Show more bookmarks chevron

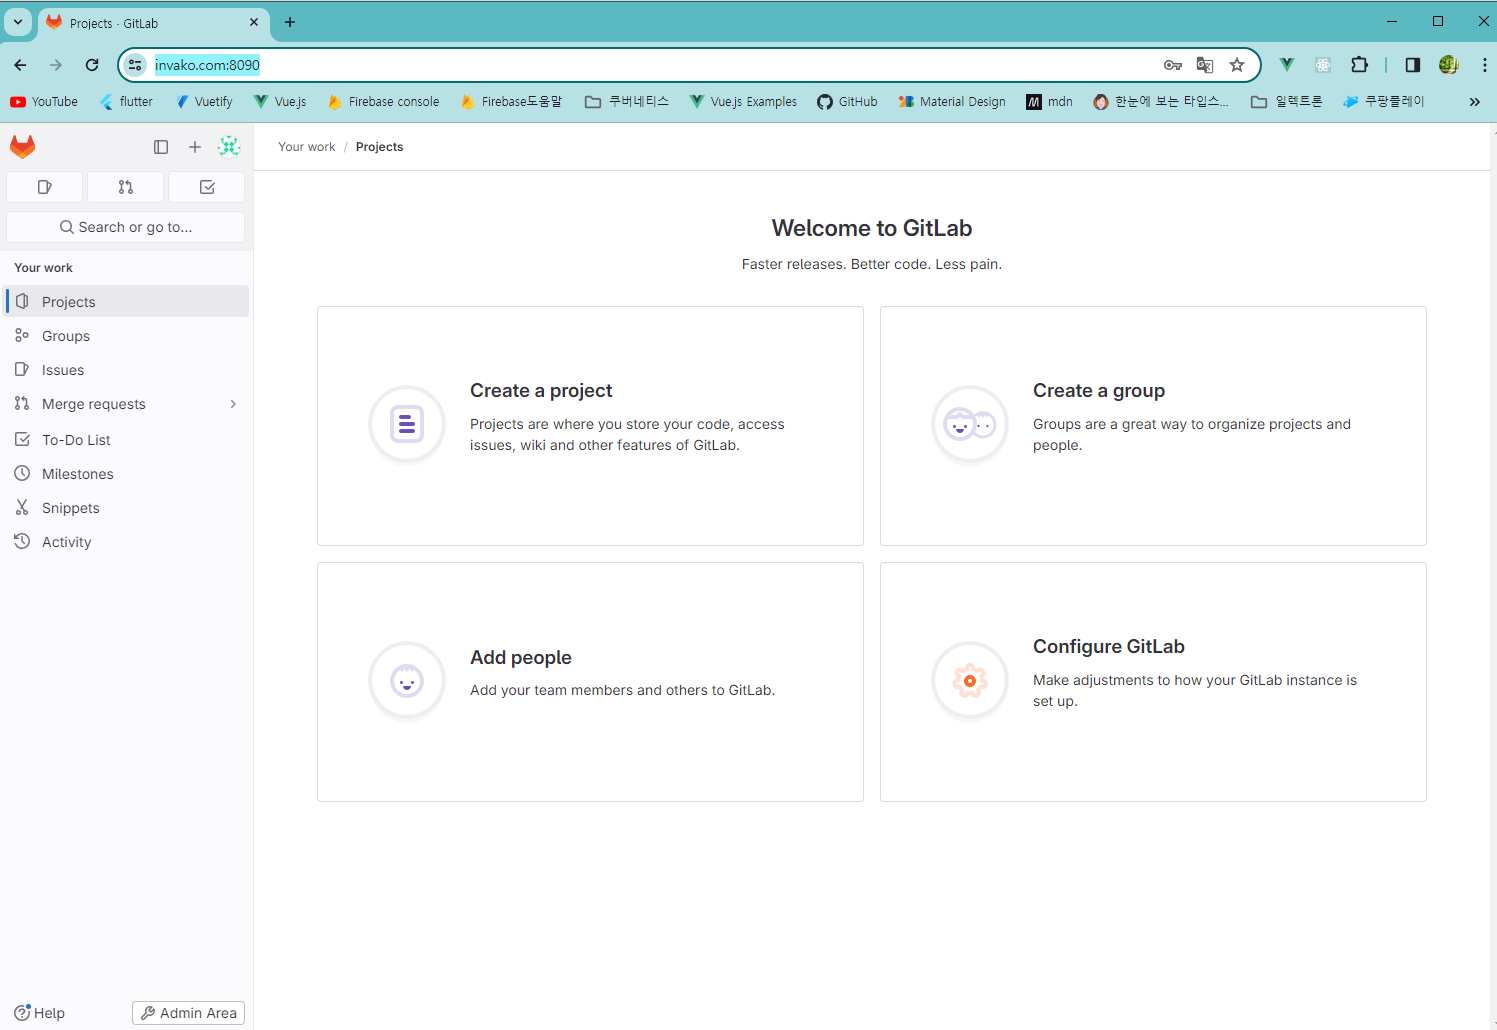[x=1474, y=102]
